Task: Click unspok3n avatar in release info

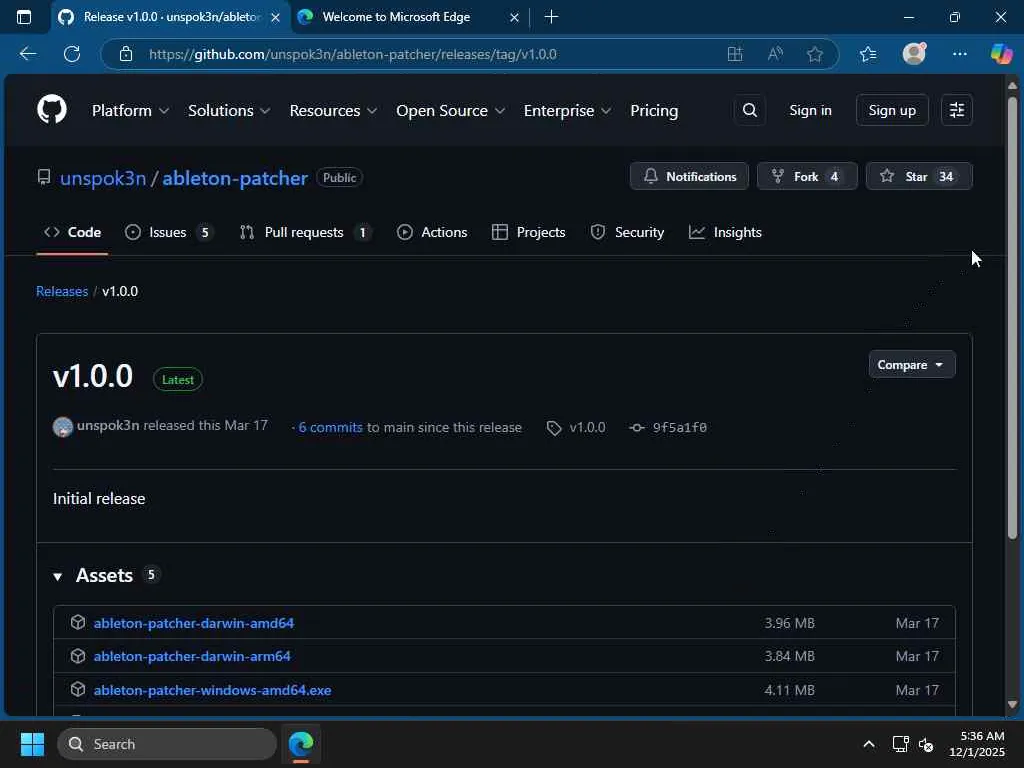Action: pyautogui.click(x=63, y=427)
